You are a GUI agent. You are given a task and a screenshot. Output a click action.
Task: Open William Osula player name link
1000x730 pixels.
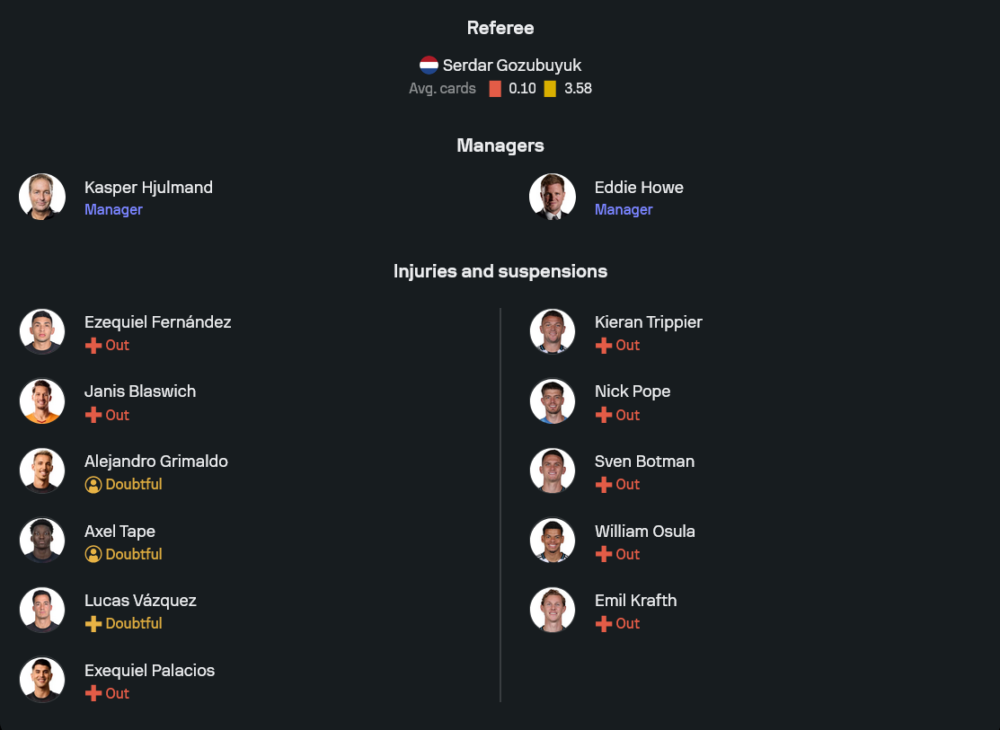click(644, 532)
